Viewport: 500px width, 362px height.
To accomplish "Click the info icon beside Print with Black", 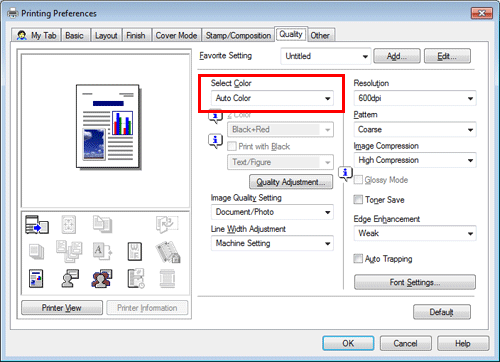I will (x=215, y=141).
